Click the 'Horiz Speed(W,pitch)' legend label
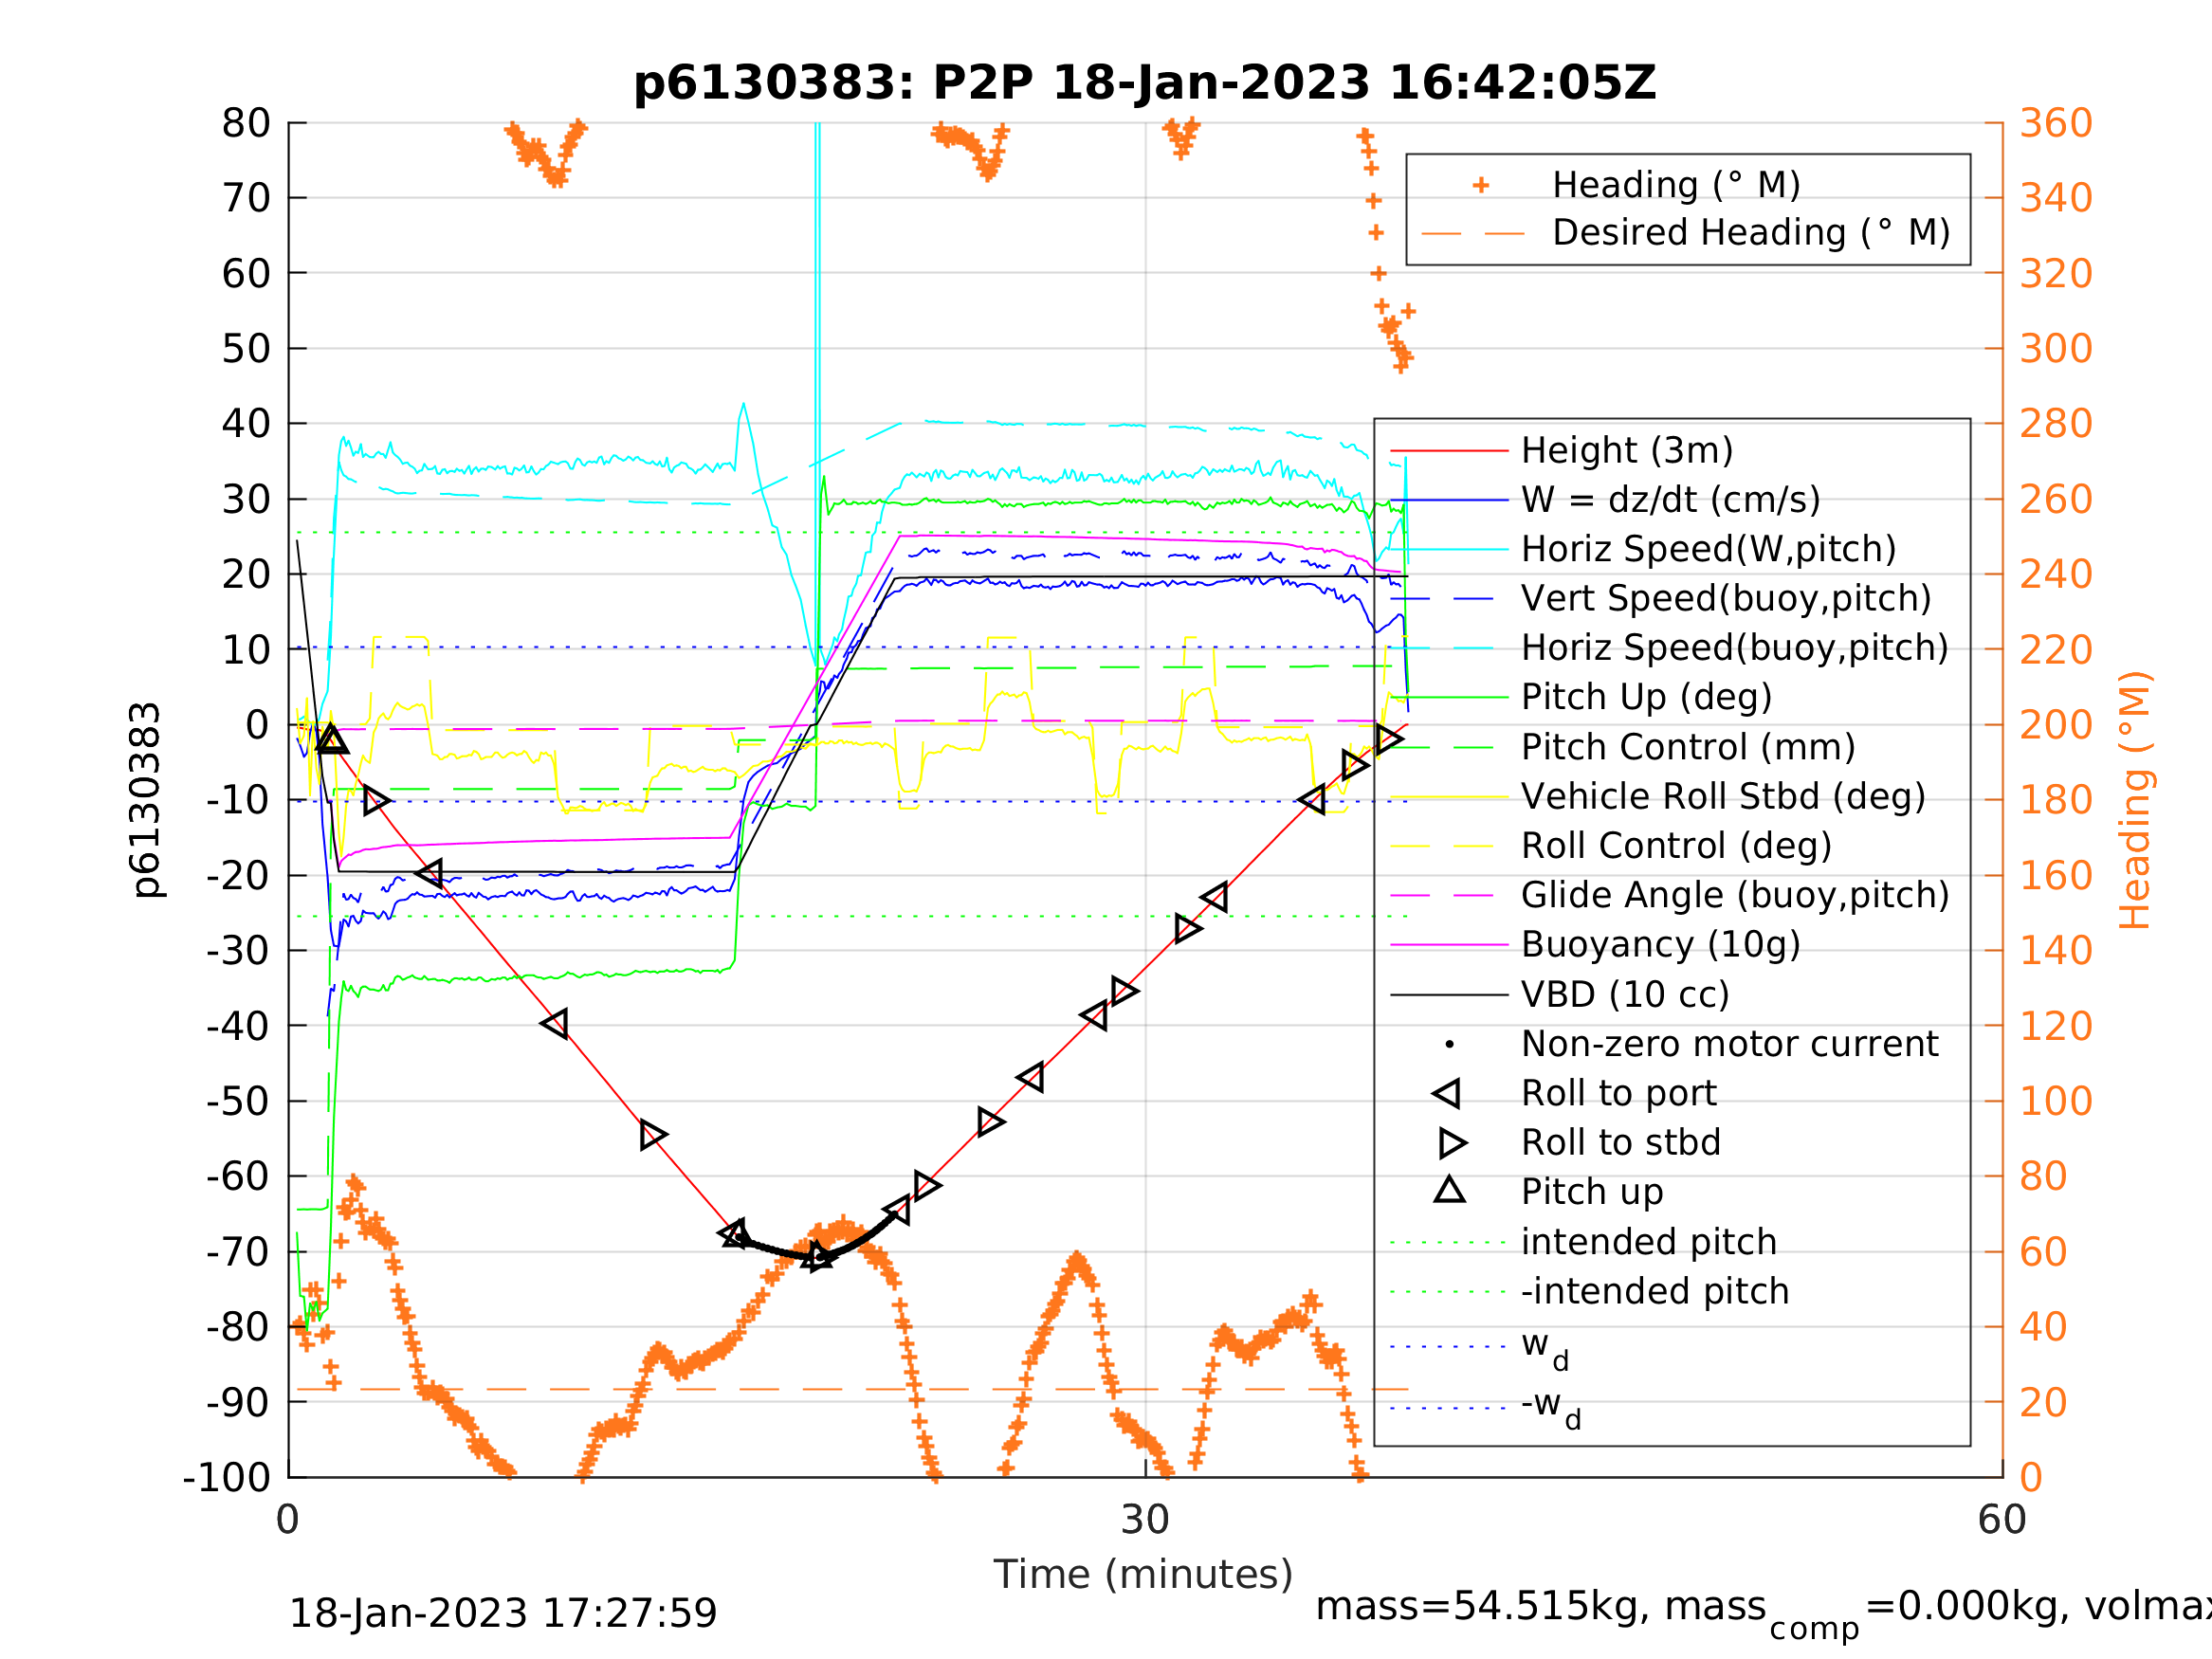Screen dimensions: 2212x1659 coord(1709,549)
